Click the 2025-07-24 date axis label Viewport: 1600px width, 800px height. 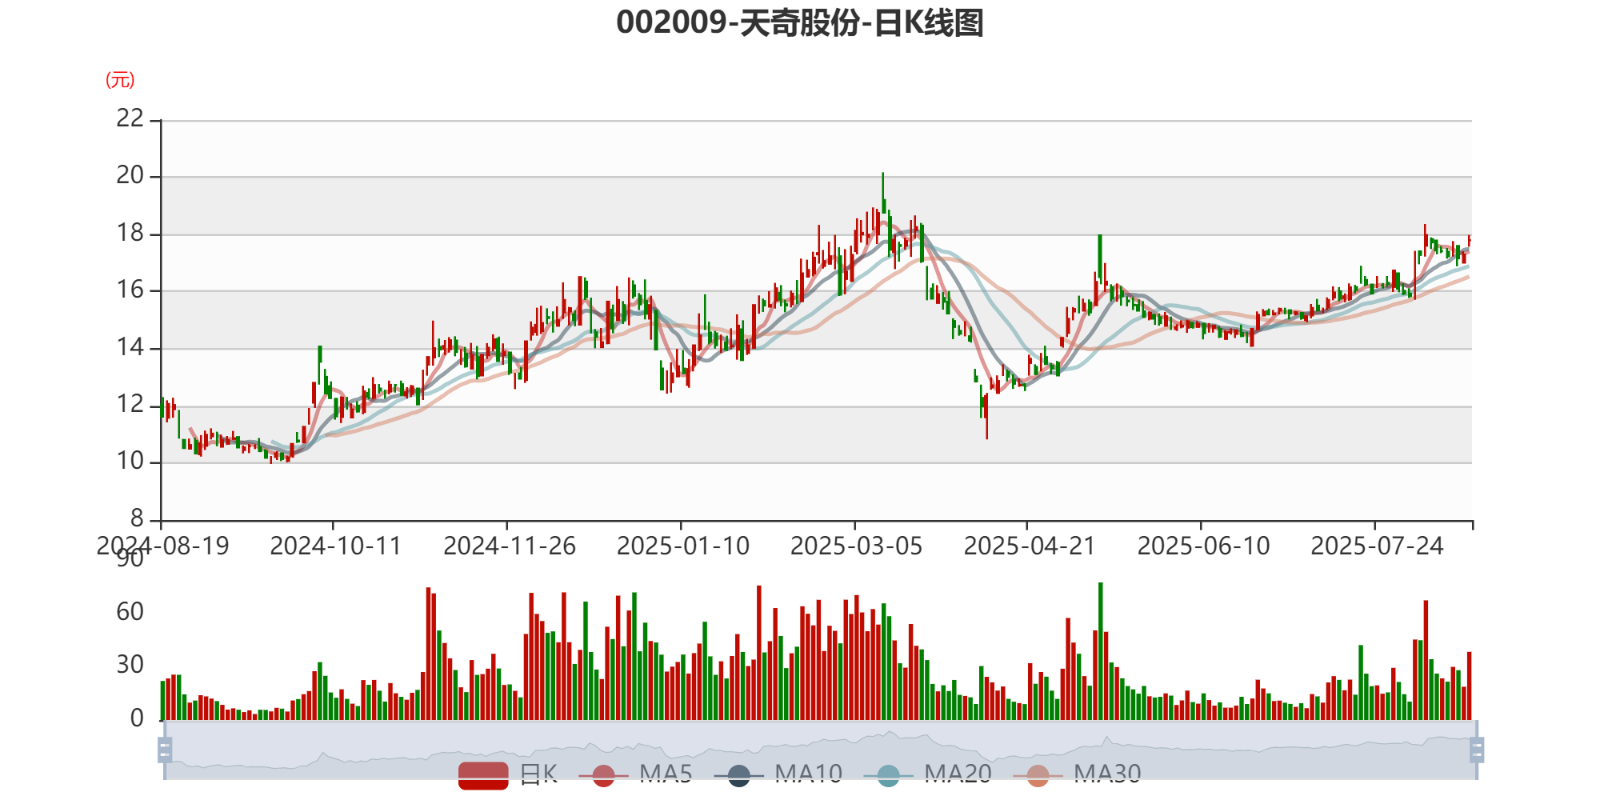[x=1377, y=546]
